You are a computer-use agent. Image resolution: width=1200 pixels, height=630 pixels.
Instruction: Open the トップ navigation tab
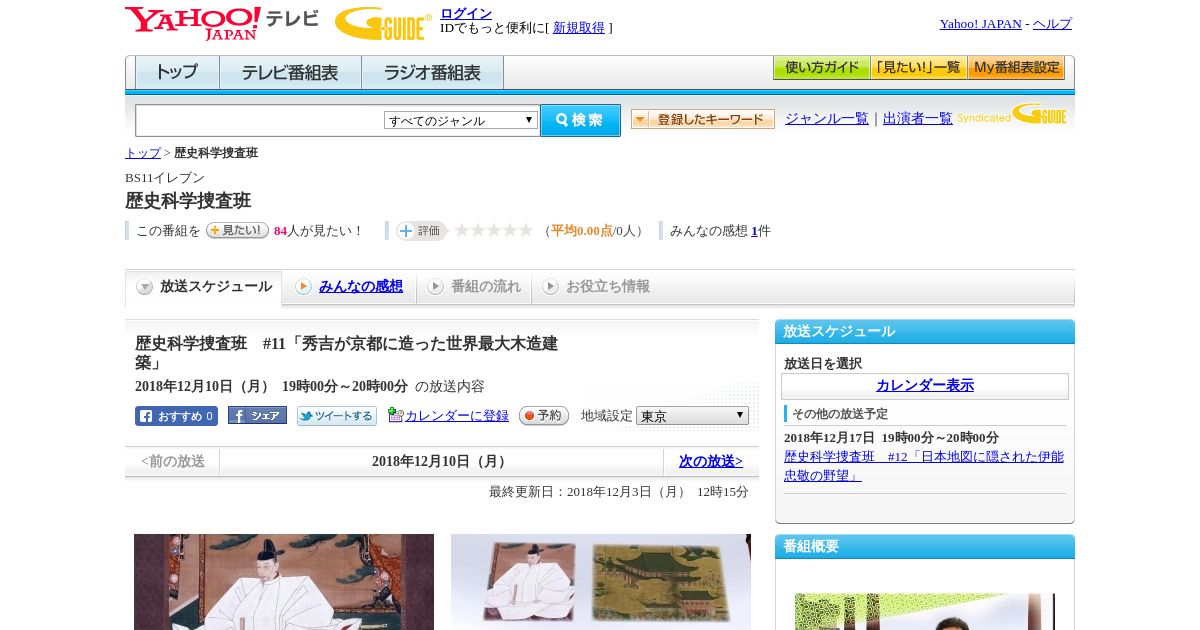[x=177, y=73]
